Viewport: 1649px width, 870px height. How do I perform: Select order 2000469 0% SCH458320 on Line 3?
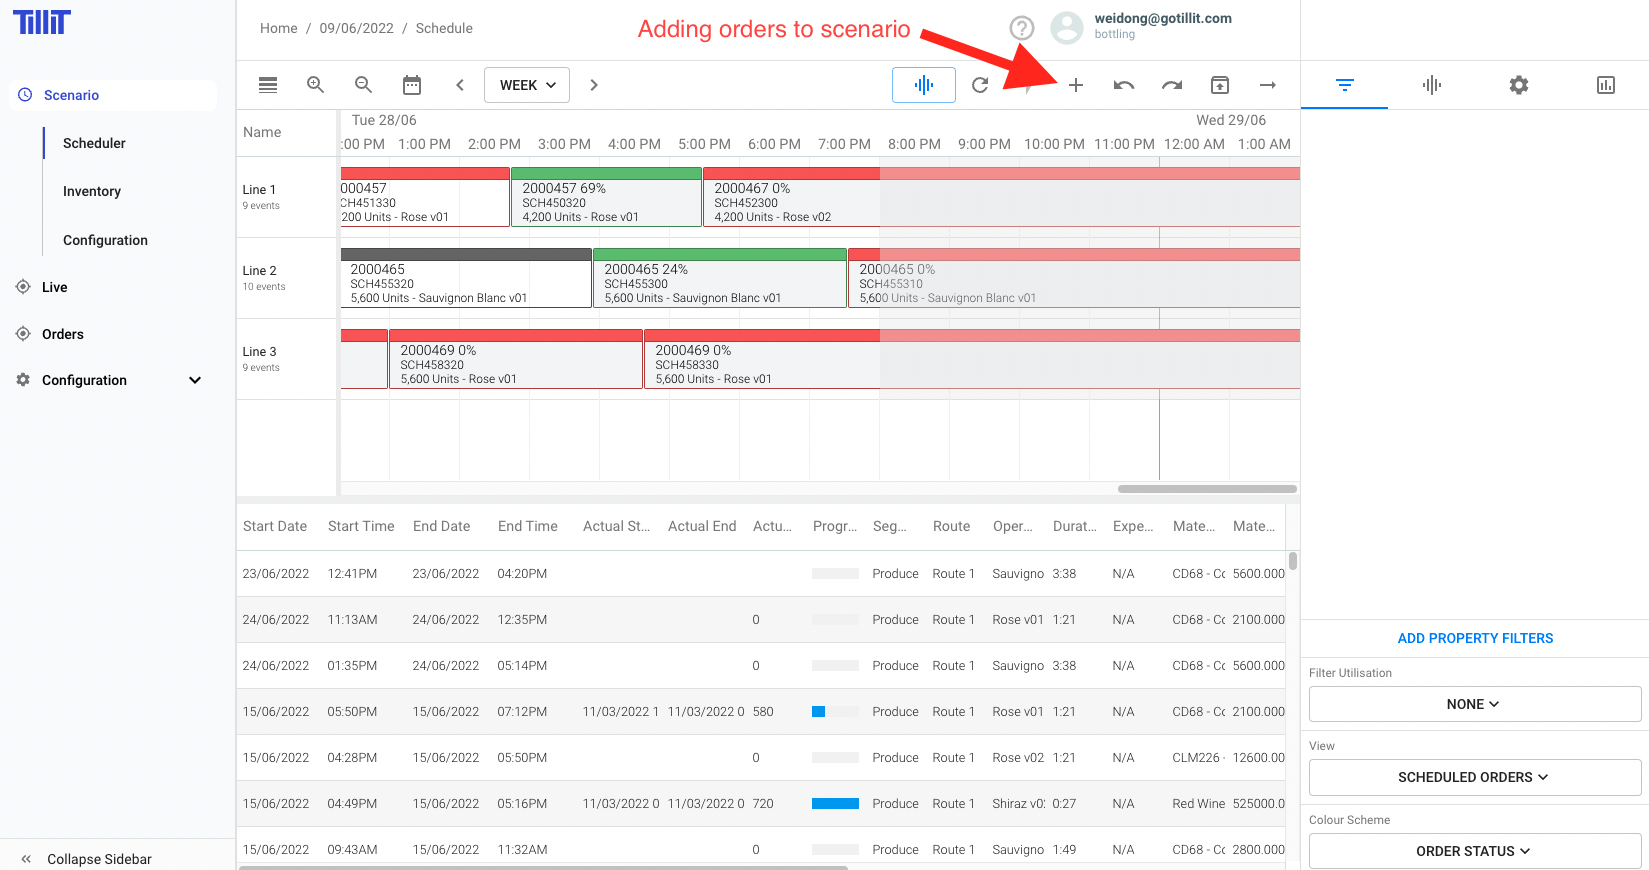(x=516, y=359)
